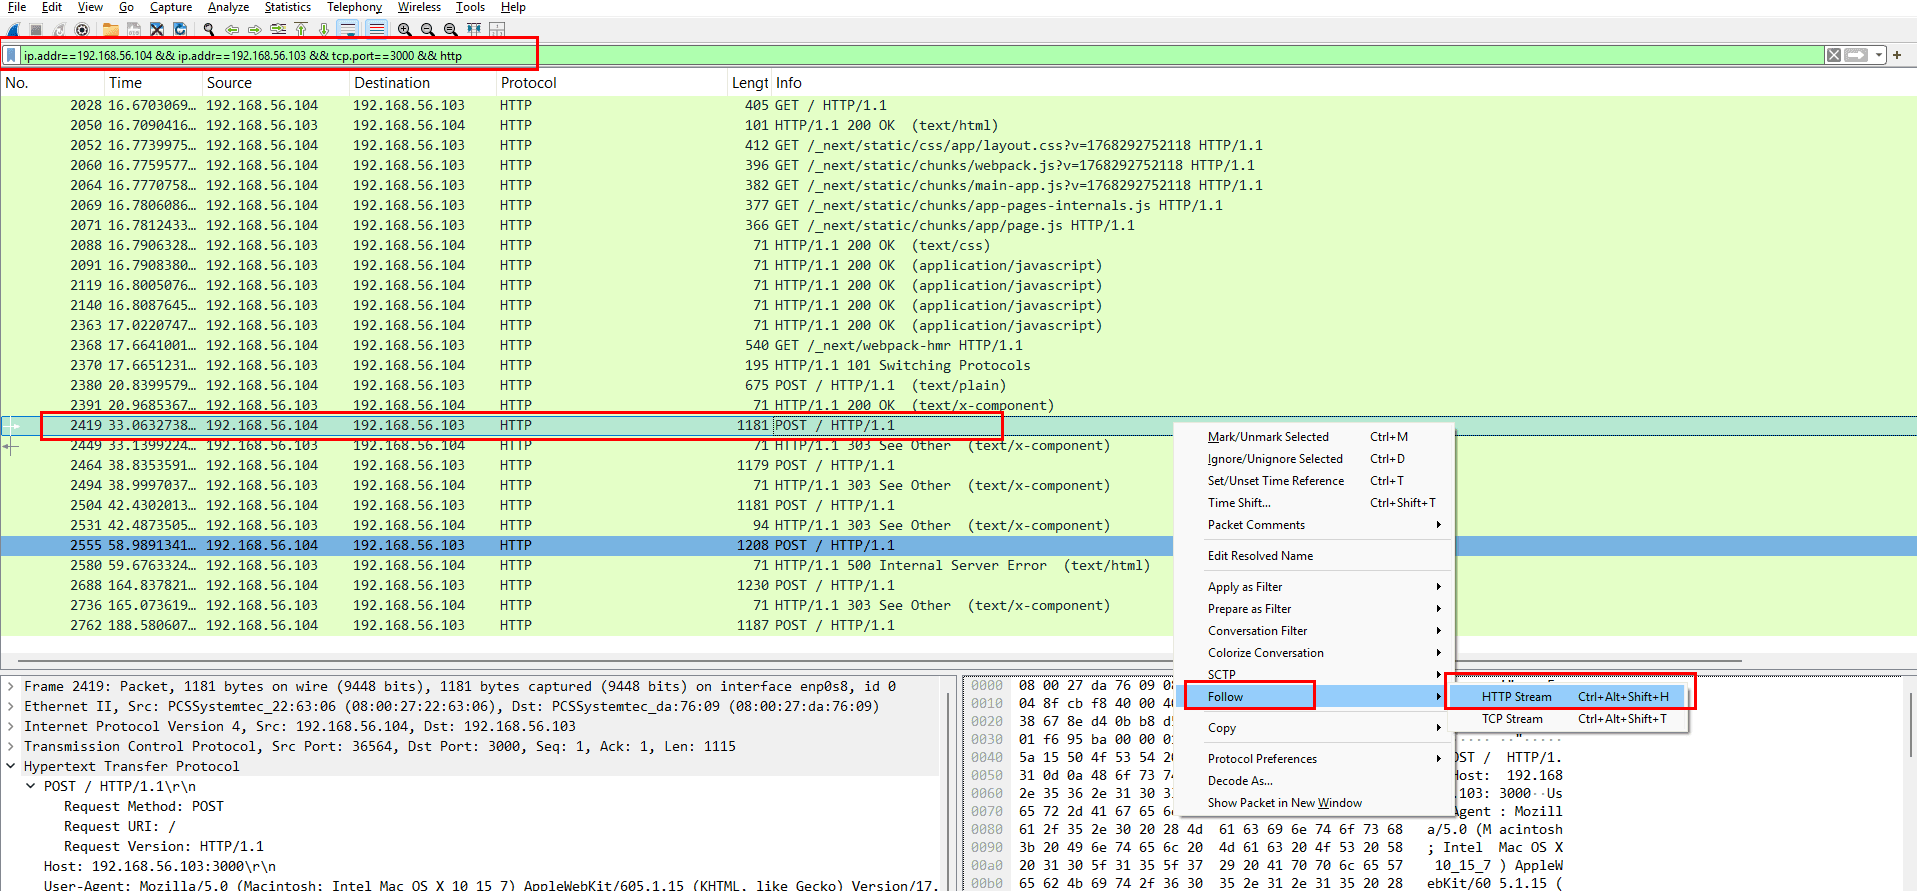The width and height of the screenshot is (1917, 891).
Task: Click the display filter text field
Action: (900, 56)
